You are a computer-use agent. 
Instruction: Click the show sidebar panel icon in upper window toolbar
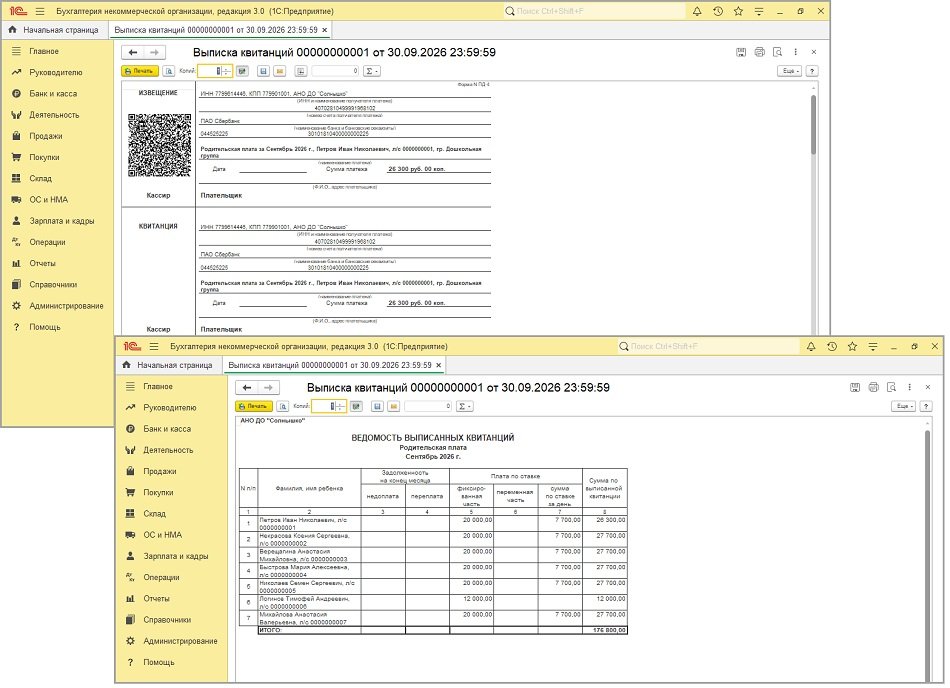point(301,71)
